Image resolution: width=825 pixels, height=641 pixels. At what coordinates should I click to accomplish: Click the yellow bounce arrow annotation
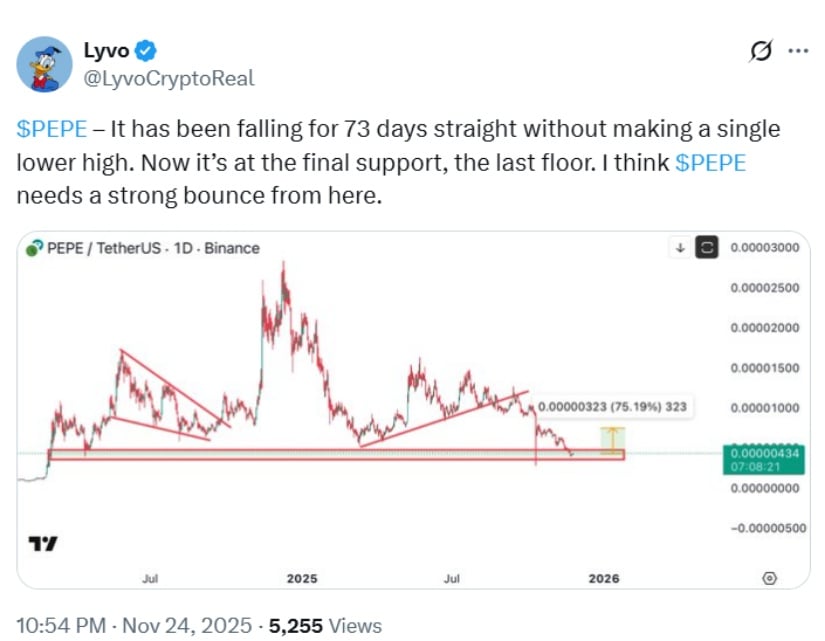(612, 440)
